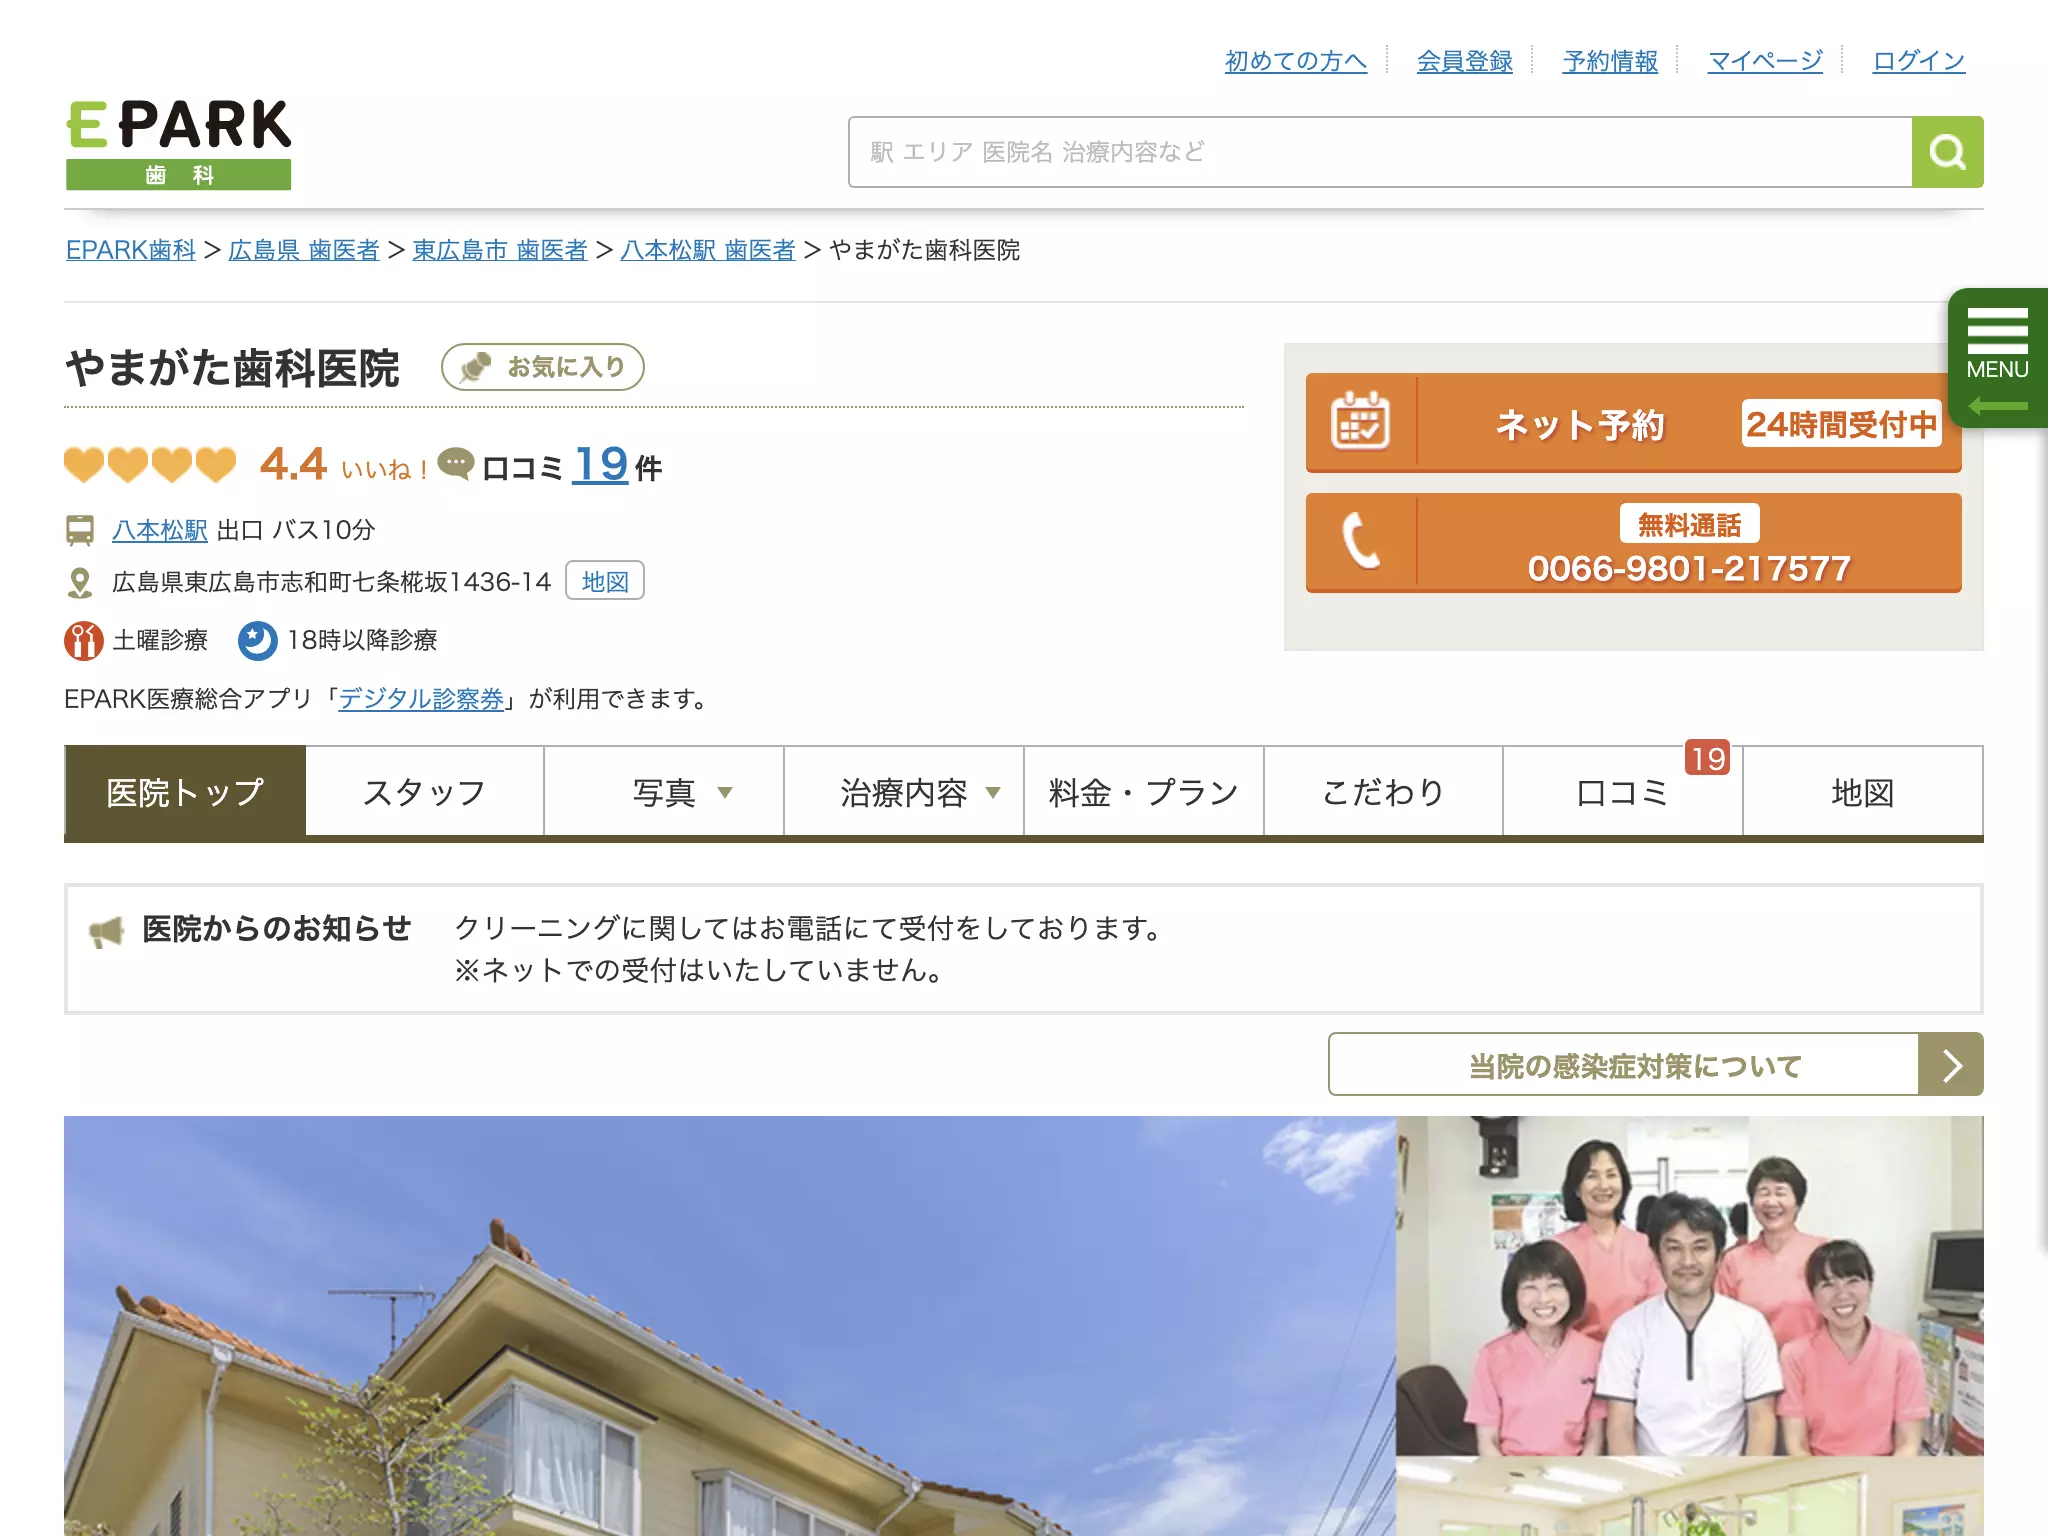Click the Saturday treatment red icon
Image resolution: width=2048 pixels, height=1536 pixels.
pyautogui.click(x=84, y=641)
